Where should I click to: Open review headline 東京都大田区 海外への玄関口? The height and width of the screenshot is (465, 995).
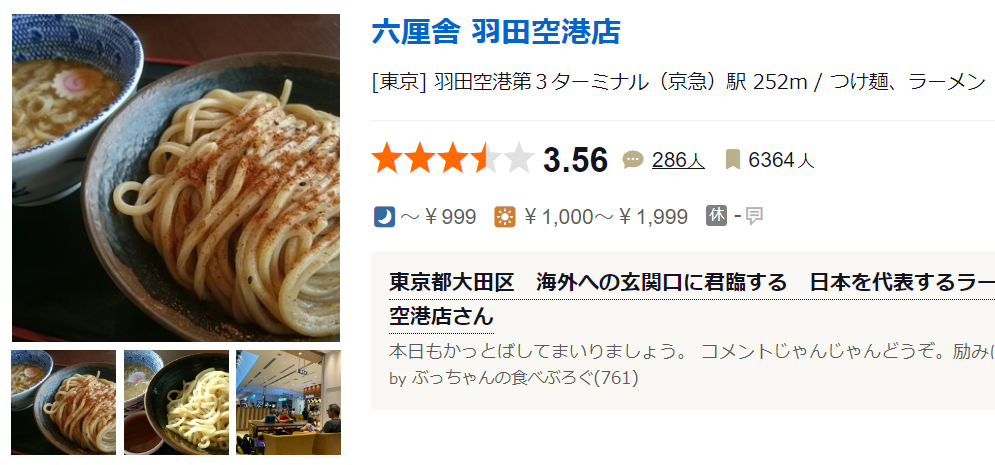tap(692, 283)
